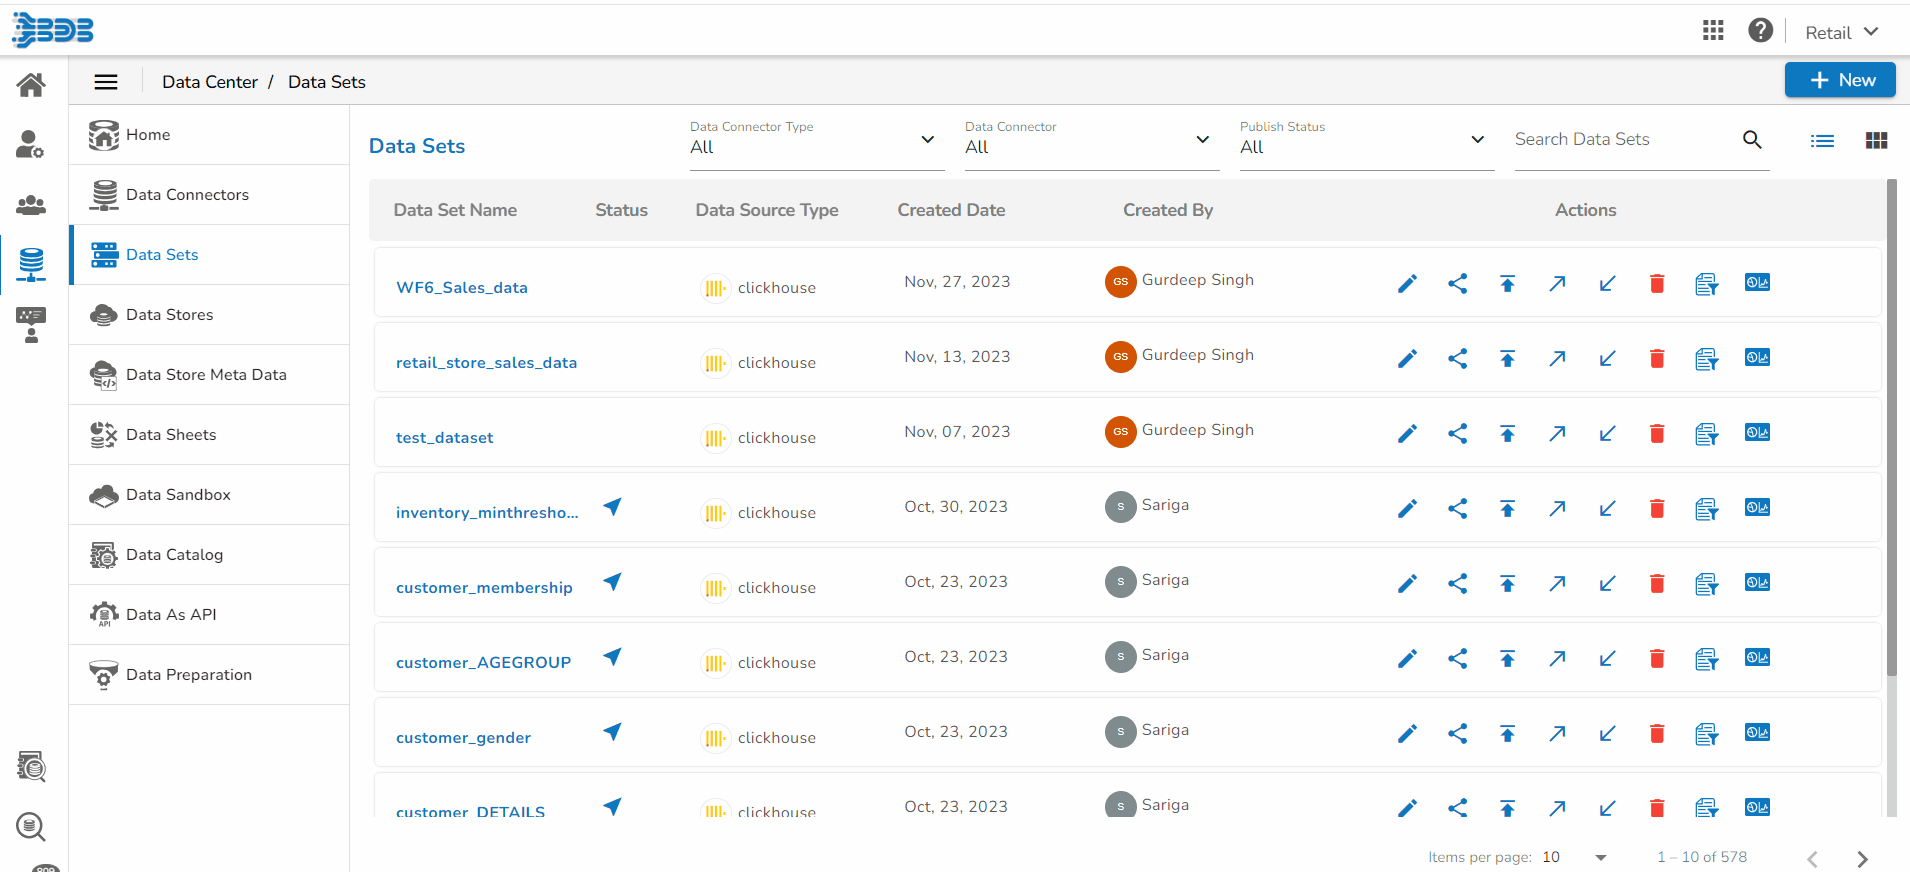The image size is (1910, 872).
Task: Click the down-left arrow icon for customer_AGEGROUP
Action: 1607,659
